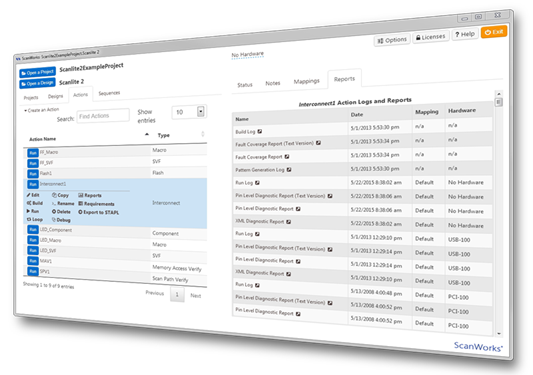The width and height of the screenshot is (533, 375).
Task: Click Run button for MAV1 action
Action: pos(33,261)
